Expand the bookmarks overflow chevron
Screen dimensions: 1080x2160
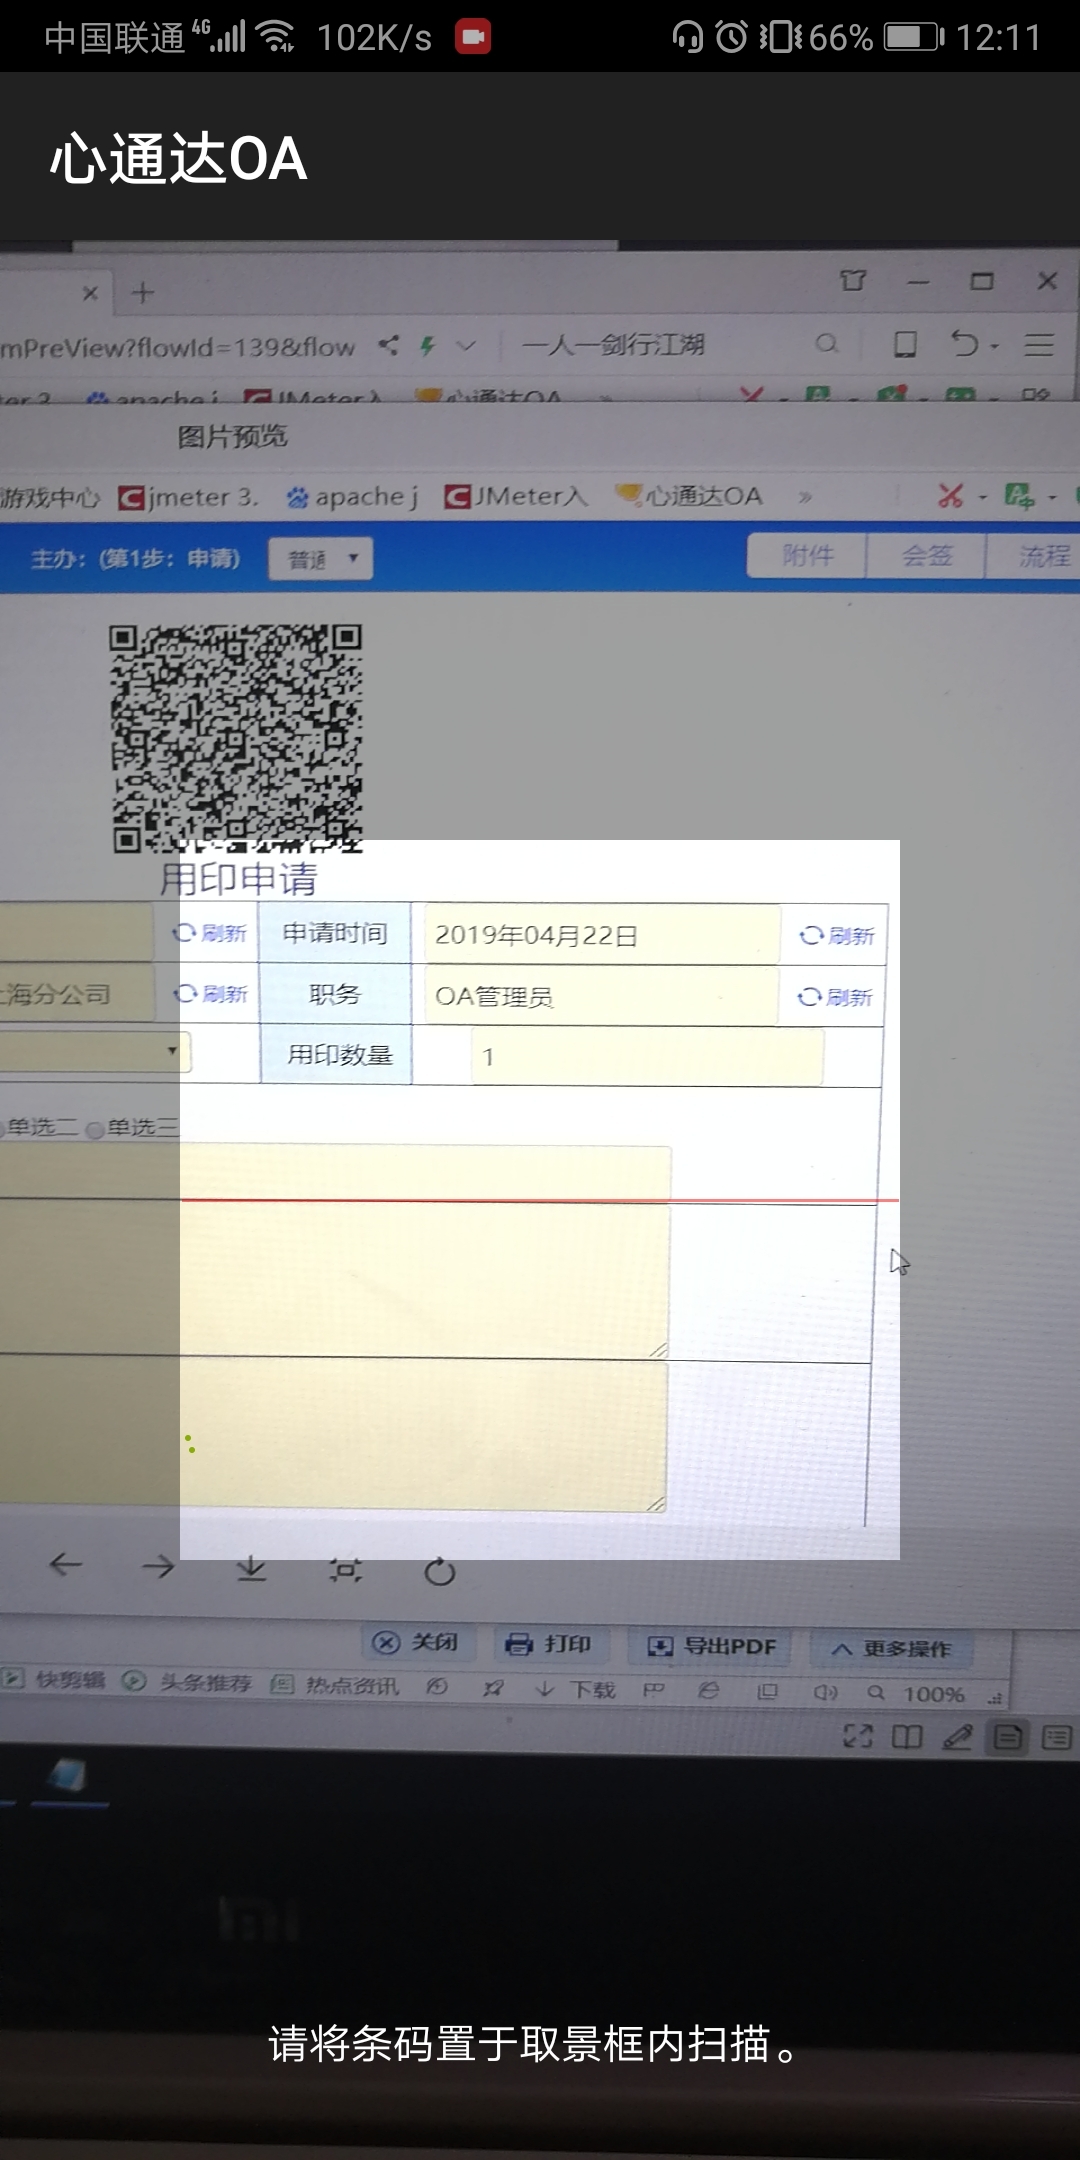pyautogui.click(x=805, y=497)
